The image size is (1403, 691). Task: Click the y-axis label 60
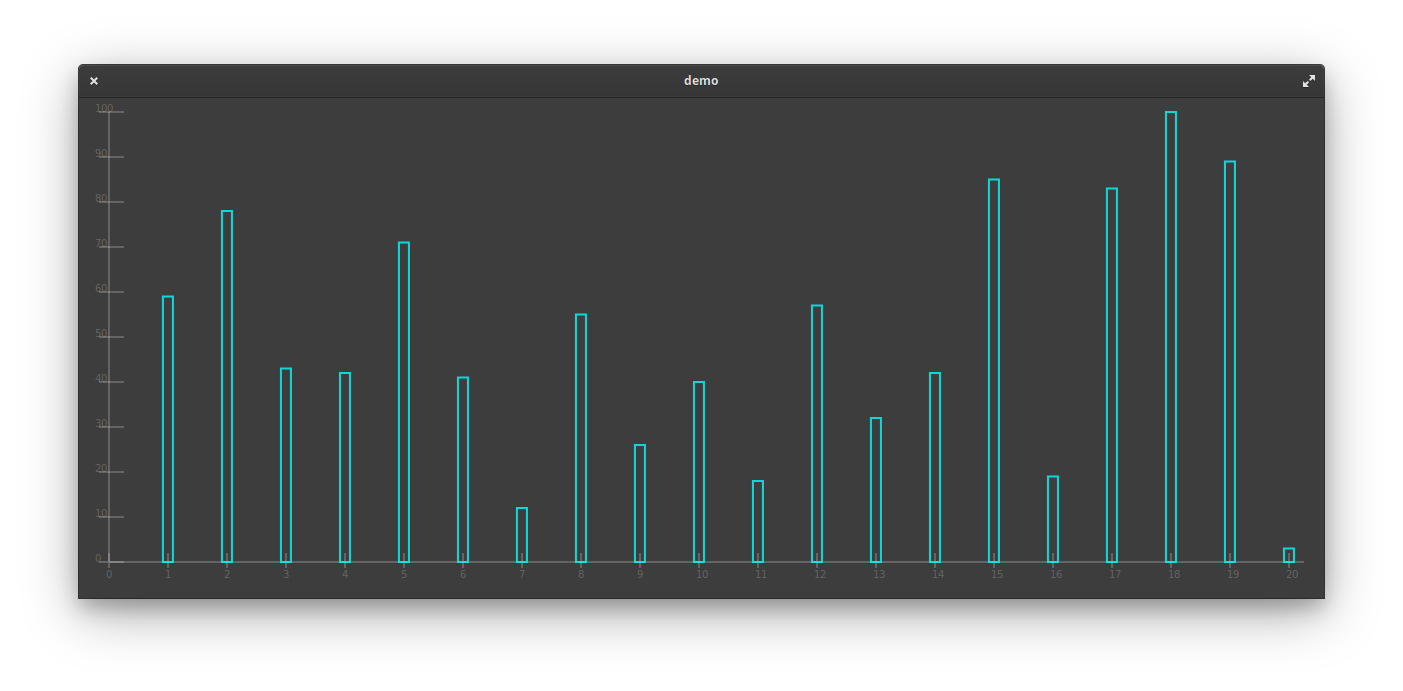pyautogui.click(x=102, y=288)
